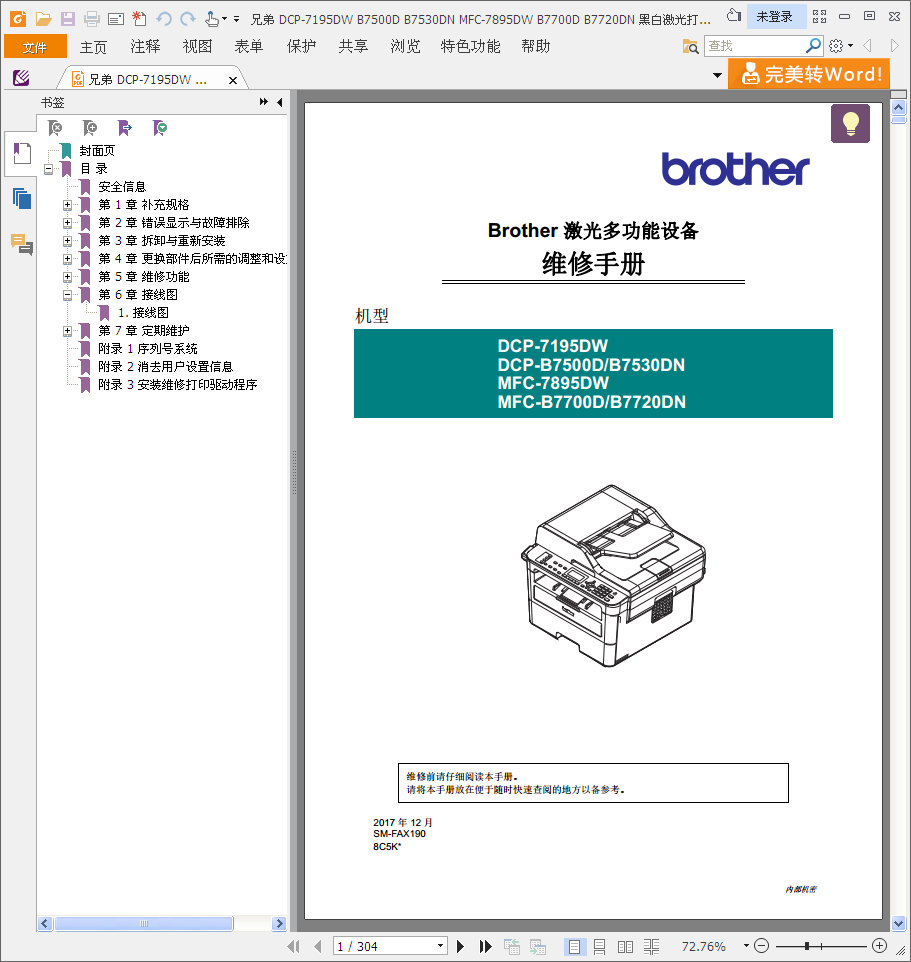Image resolution: width=911 pixels, height=962 pixels.
Task: Redo the last action
Action: 188,18
